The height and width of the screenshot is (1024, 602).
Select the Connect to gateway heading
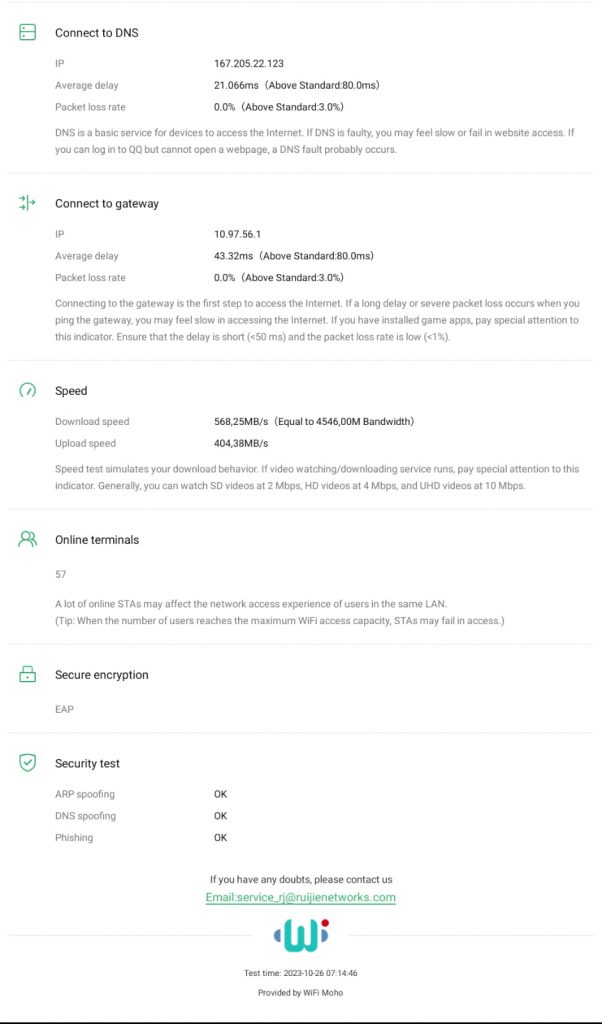coord(107,204)
